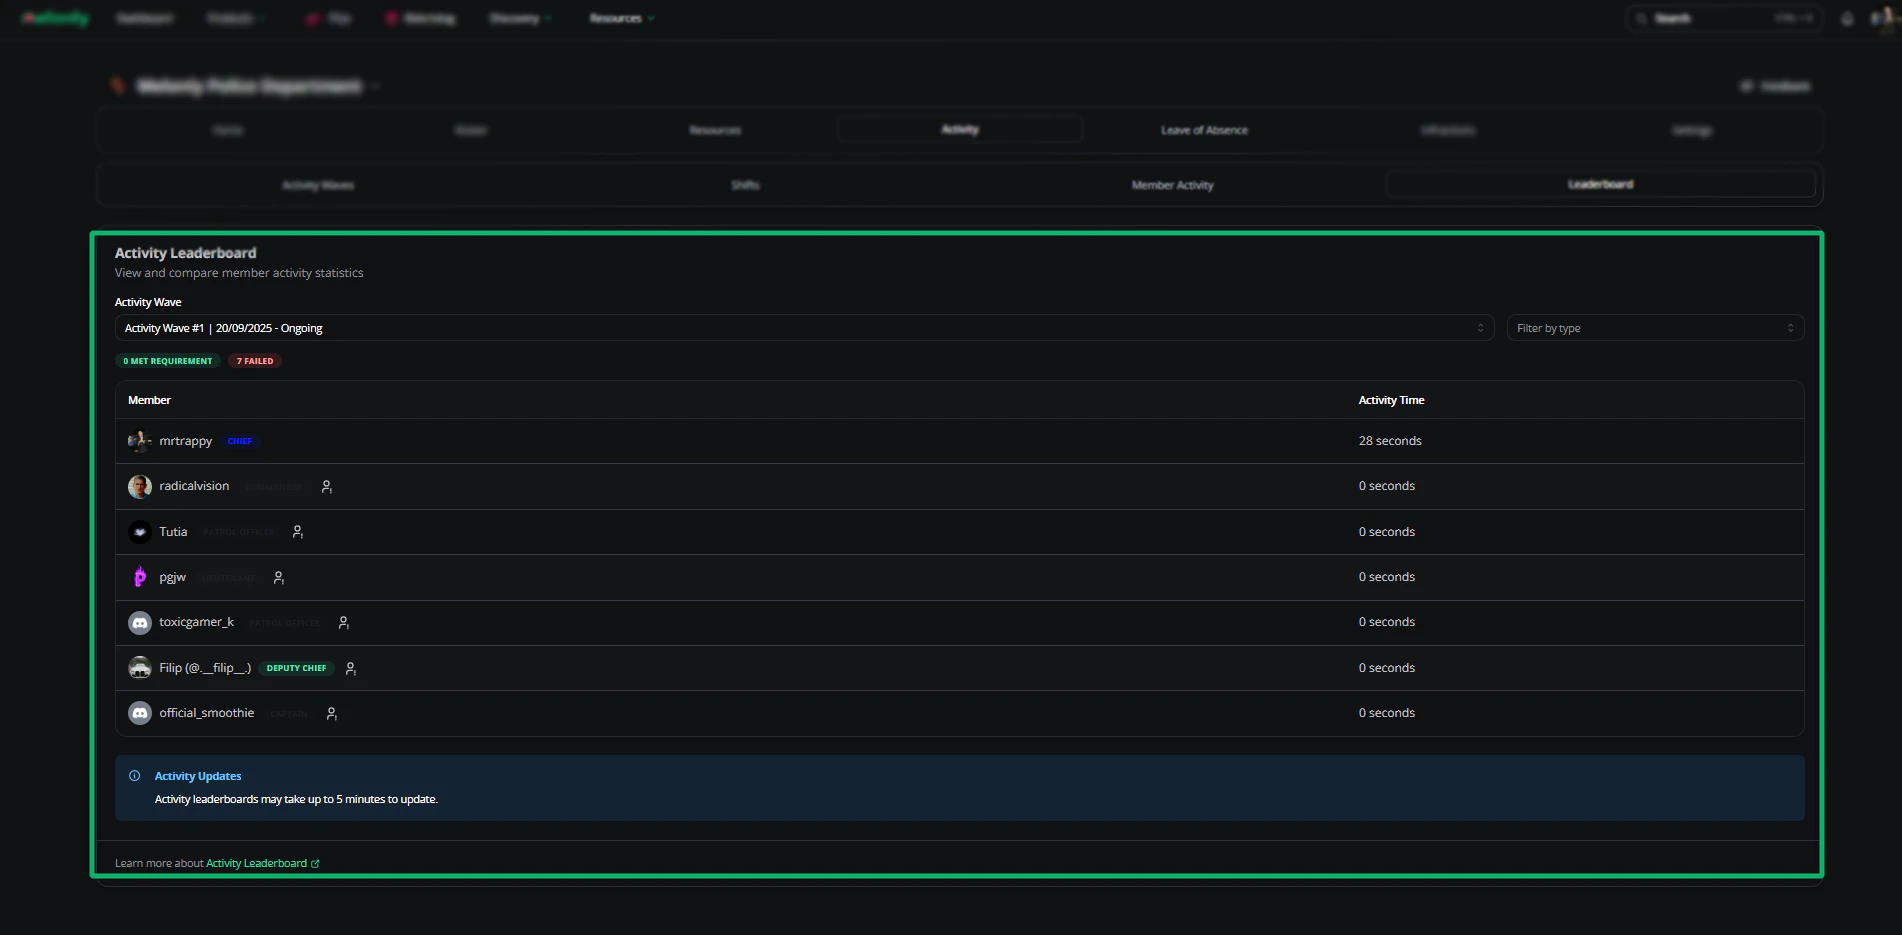Open toxicgamer_k's user profile icon
1902x935 pixels.
(343, 623)
